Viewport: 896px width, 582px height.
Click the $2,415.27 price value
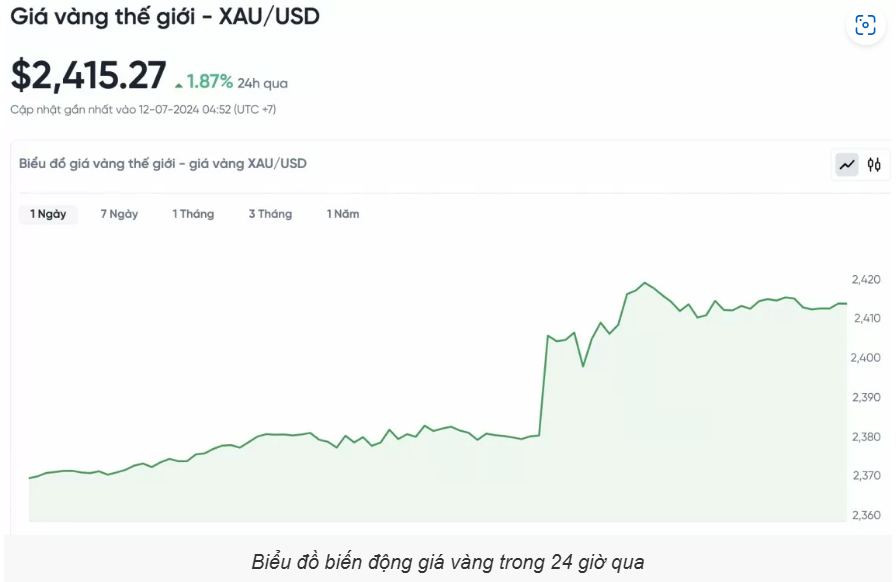coord(89,75)
